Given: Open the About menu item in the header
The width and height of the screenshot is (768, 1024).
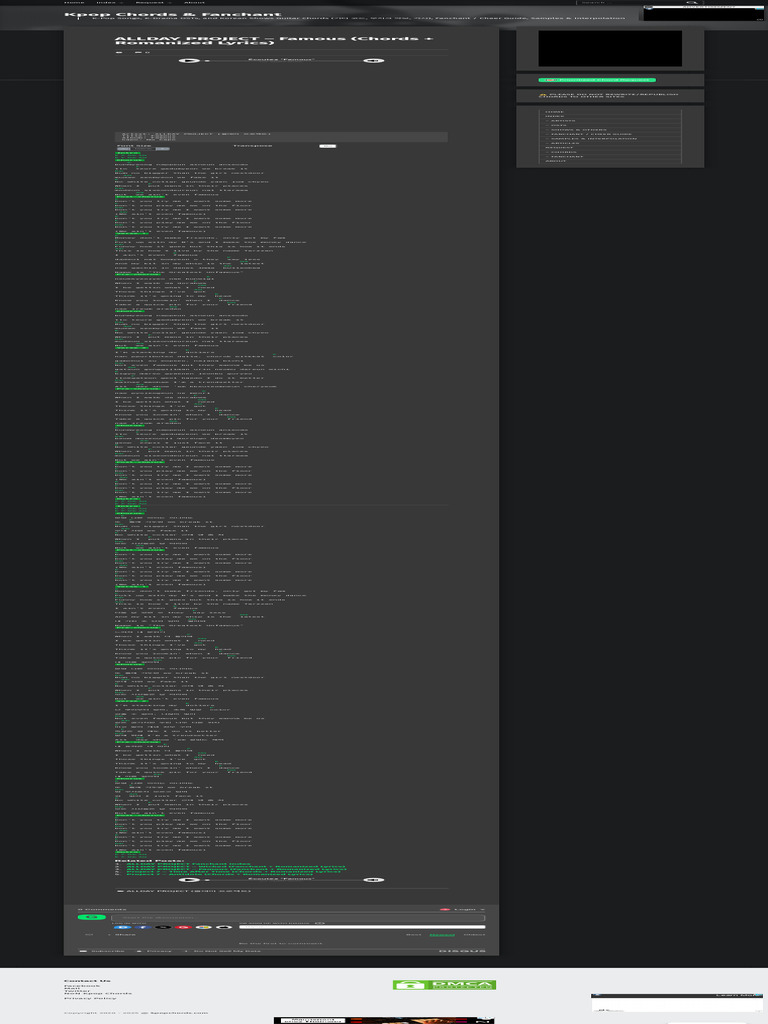Looking at the screenshot, I should coord(195,3).
